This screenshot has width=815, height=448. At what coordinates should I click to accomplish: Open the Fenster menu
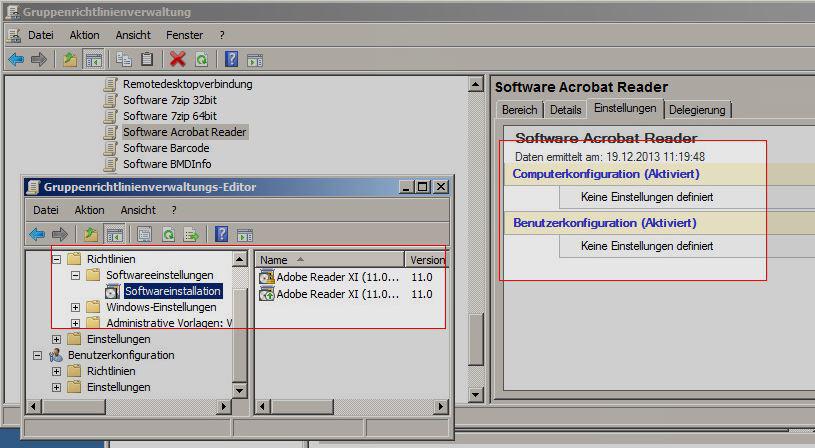(185, 35)
